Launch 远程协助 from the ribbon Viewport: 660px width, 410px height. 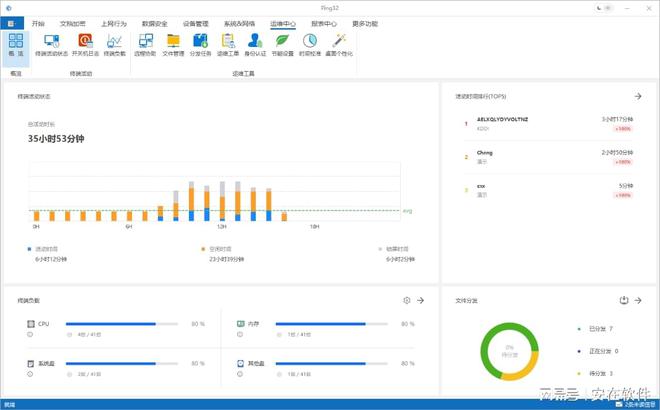145,44
